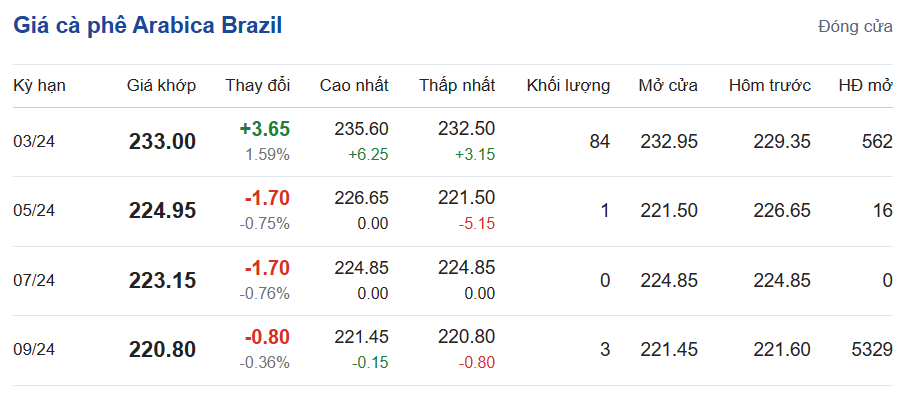The width and height of the screenshot is (919, 409).
Task: Select the Giá khớp column header
Action: point(161,85)
